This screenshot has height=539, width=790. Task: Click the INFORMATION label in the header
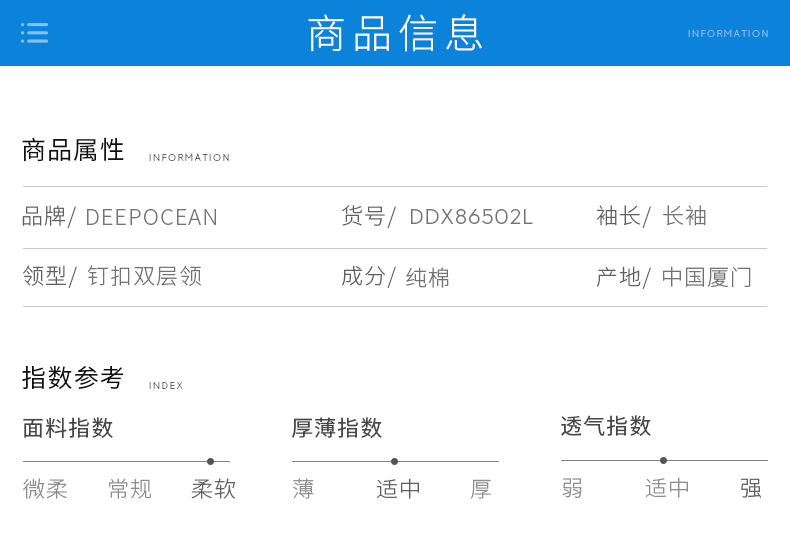728,34
